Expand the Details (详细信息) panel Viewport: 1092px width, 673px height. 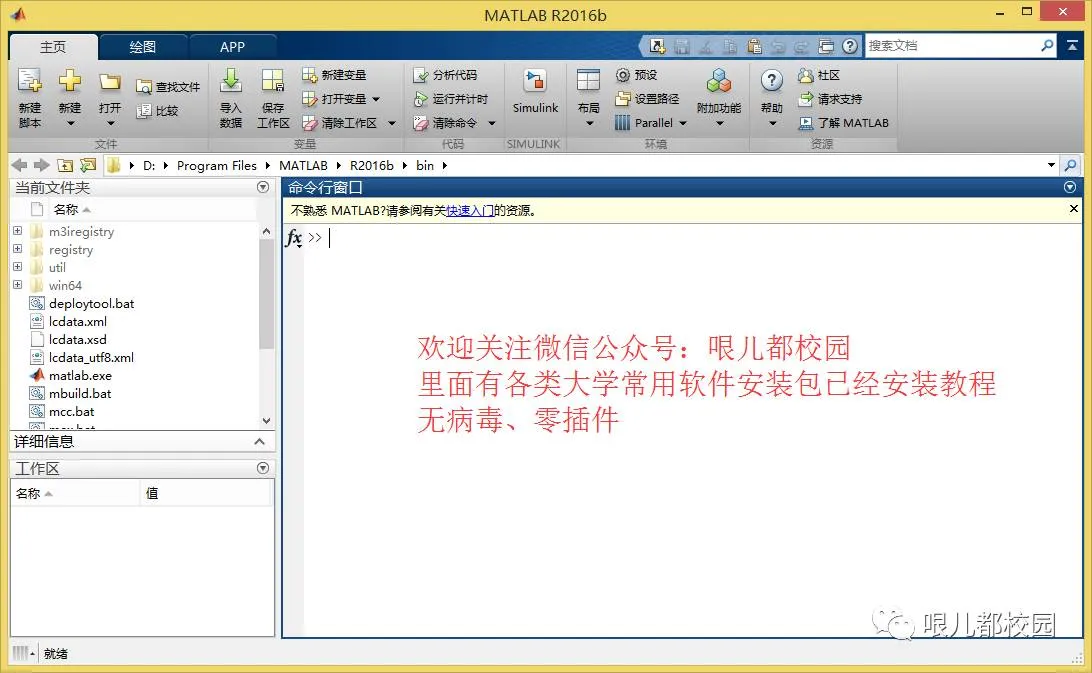pyautogui.click(x=259, y=442)
